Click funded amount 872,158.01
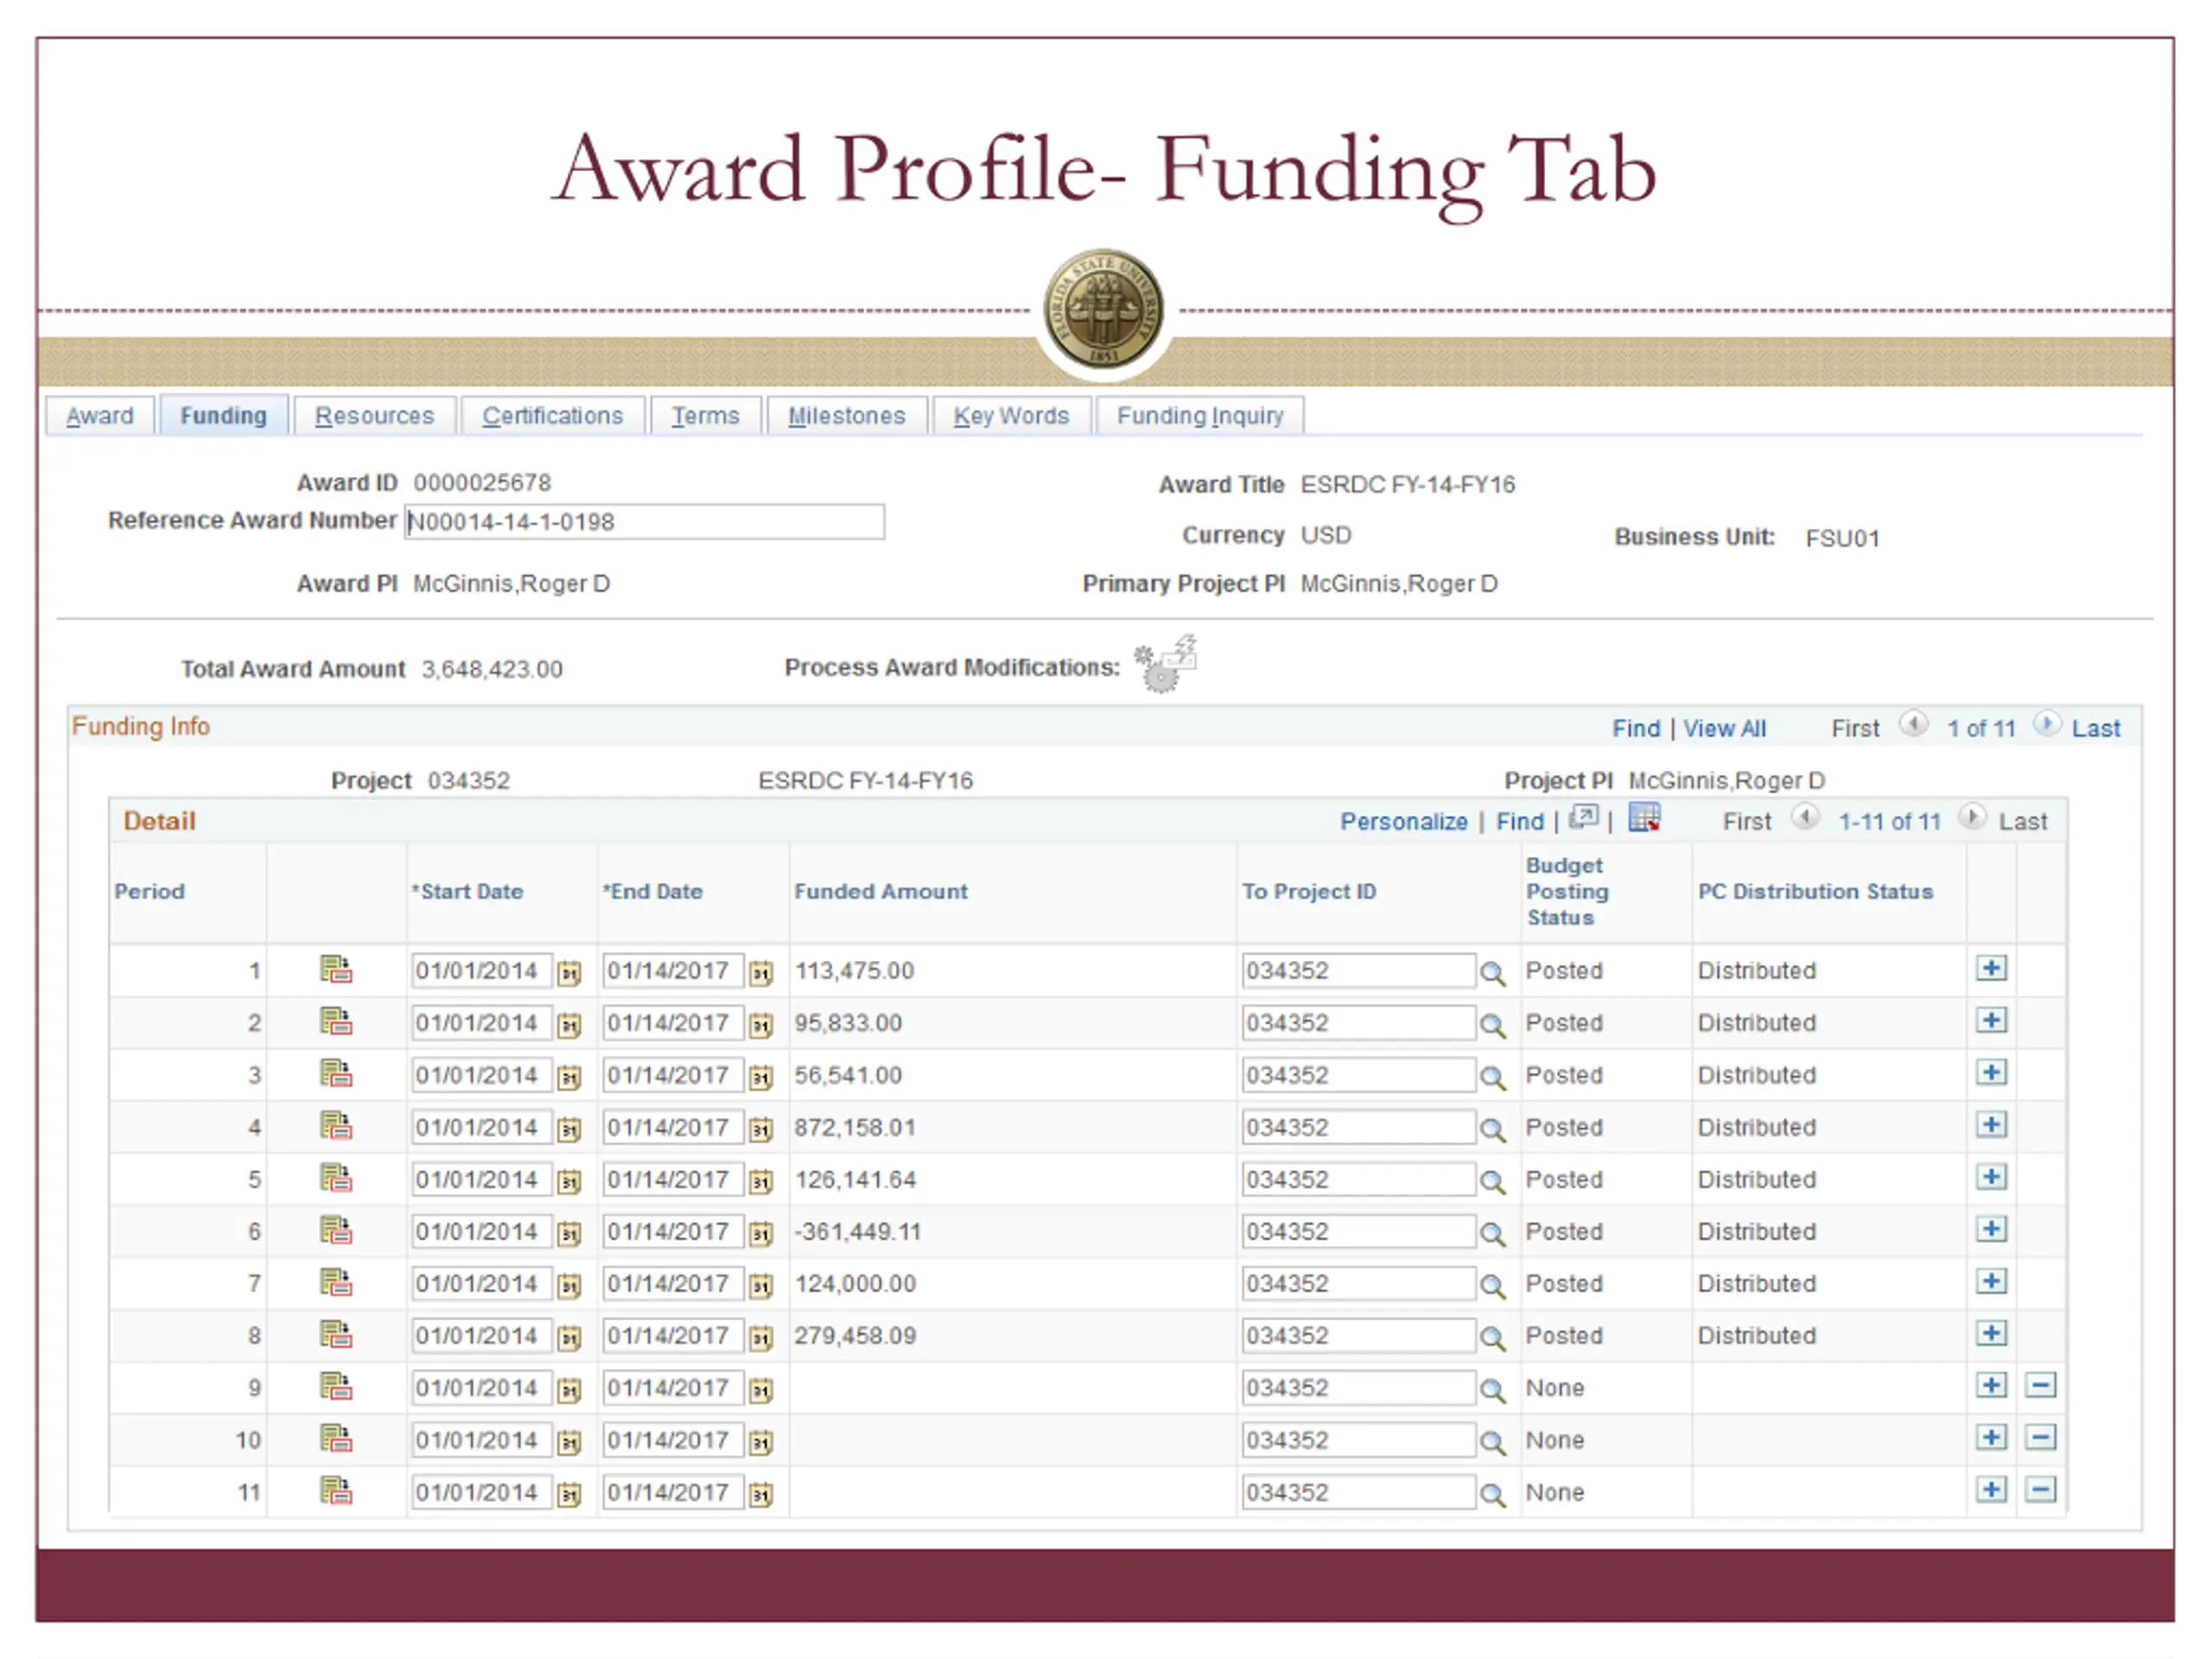This screenshot has height=1659, width=2212. pyautogui.click(x=855, y=1127)
